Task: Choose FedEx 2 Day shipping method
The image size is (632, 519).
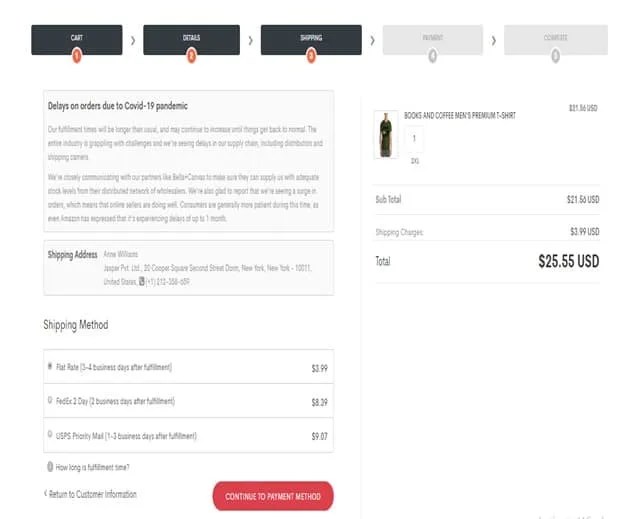Action: pyautogui.click(x=50, y=401)
